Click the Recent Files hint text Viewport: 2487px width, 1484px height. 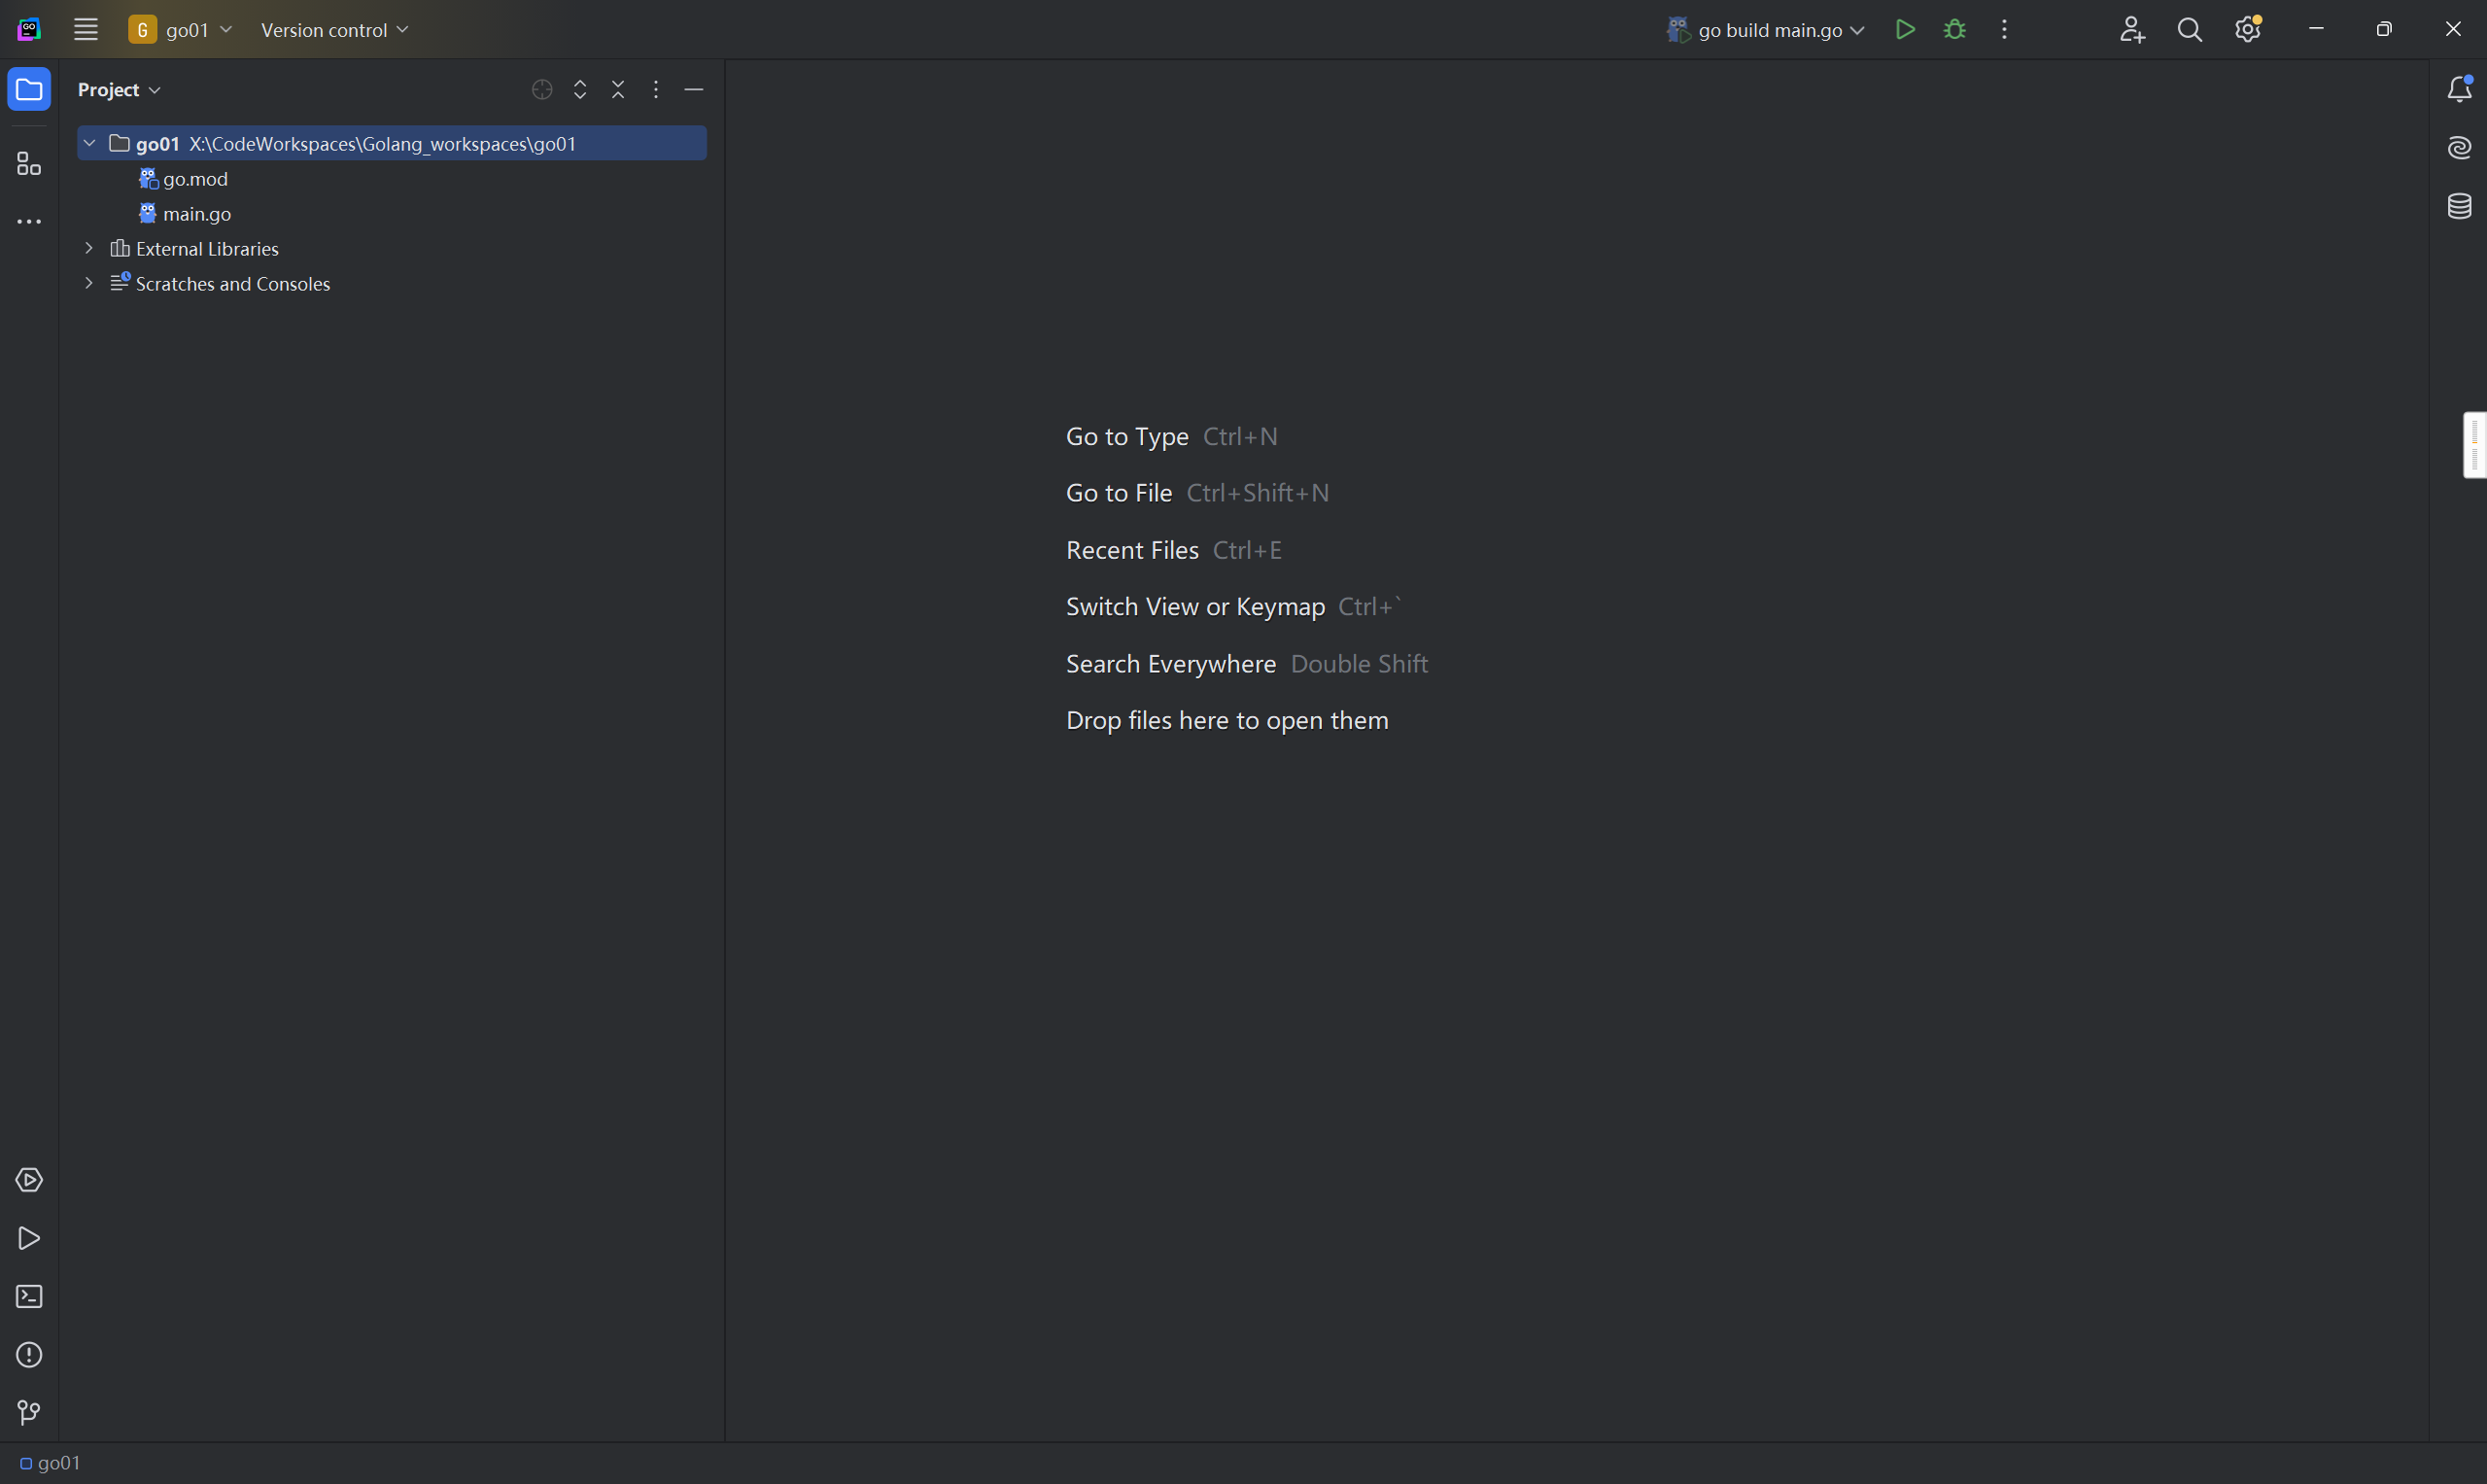(x=1132, y=550)
